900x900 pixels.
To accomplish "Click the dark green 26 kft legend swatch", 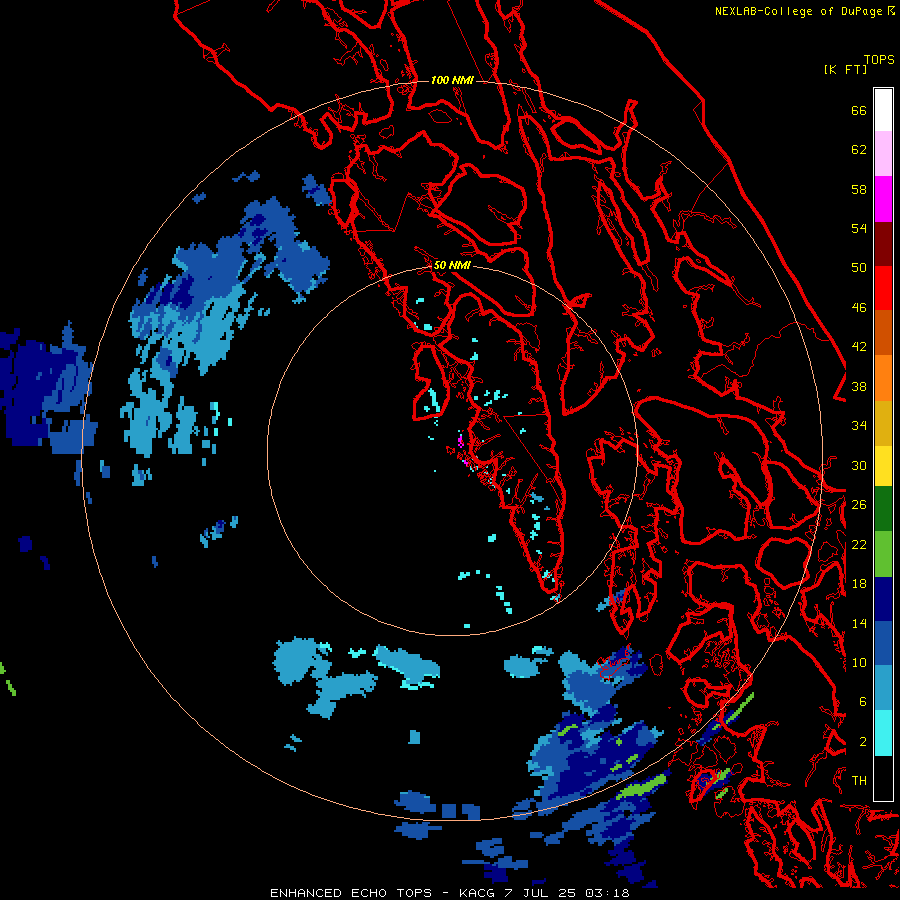I will (883, 509).
